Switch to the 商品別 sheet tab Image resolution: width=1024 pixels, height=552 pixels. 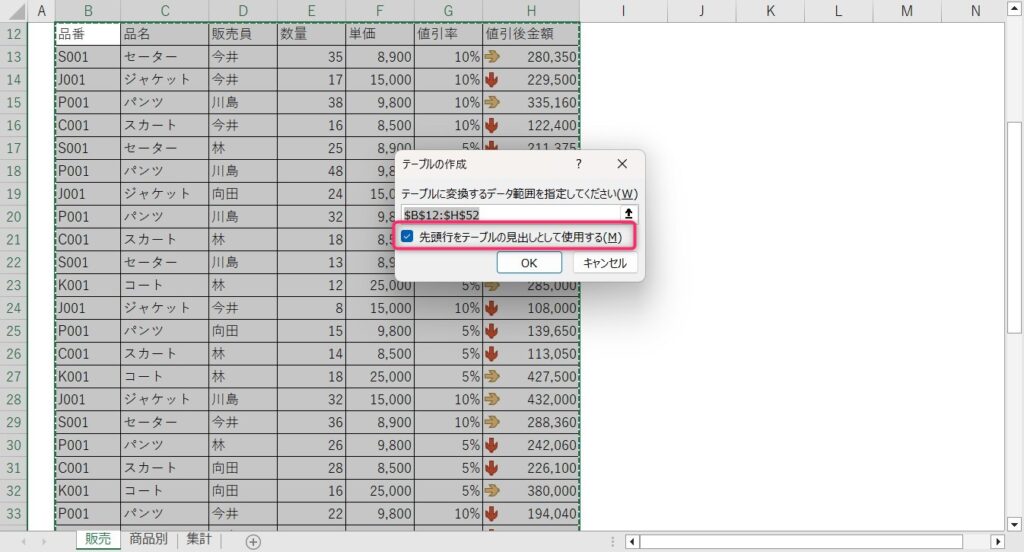coord(149,540)
